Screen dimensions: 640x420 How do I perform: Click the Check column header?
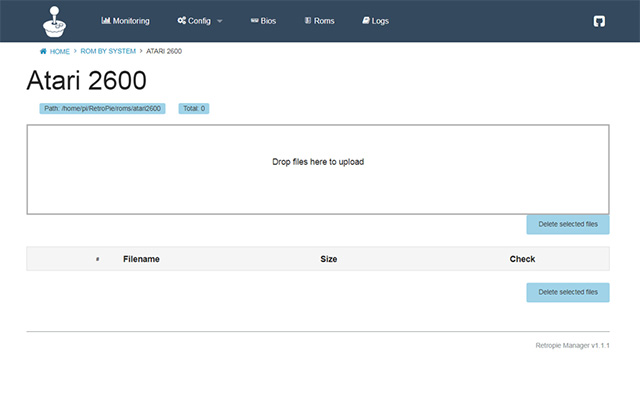(x=522, y=259)
